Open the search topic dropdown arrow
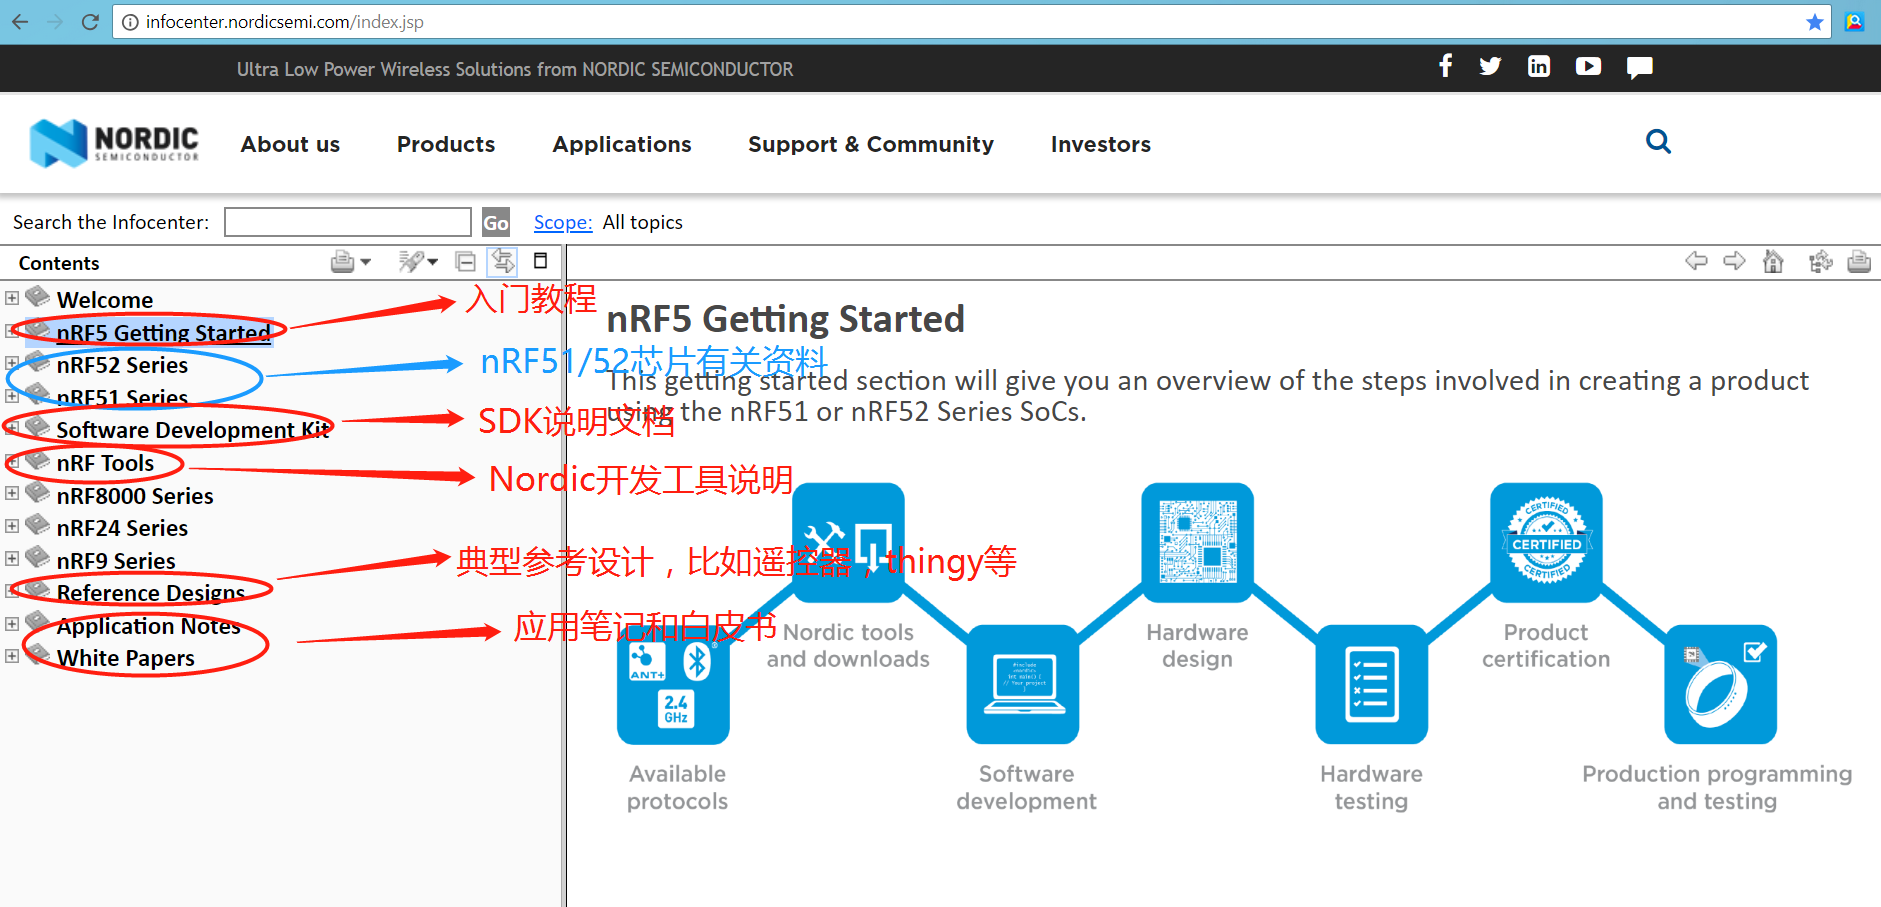 [433, 262]
